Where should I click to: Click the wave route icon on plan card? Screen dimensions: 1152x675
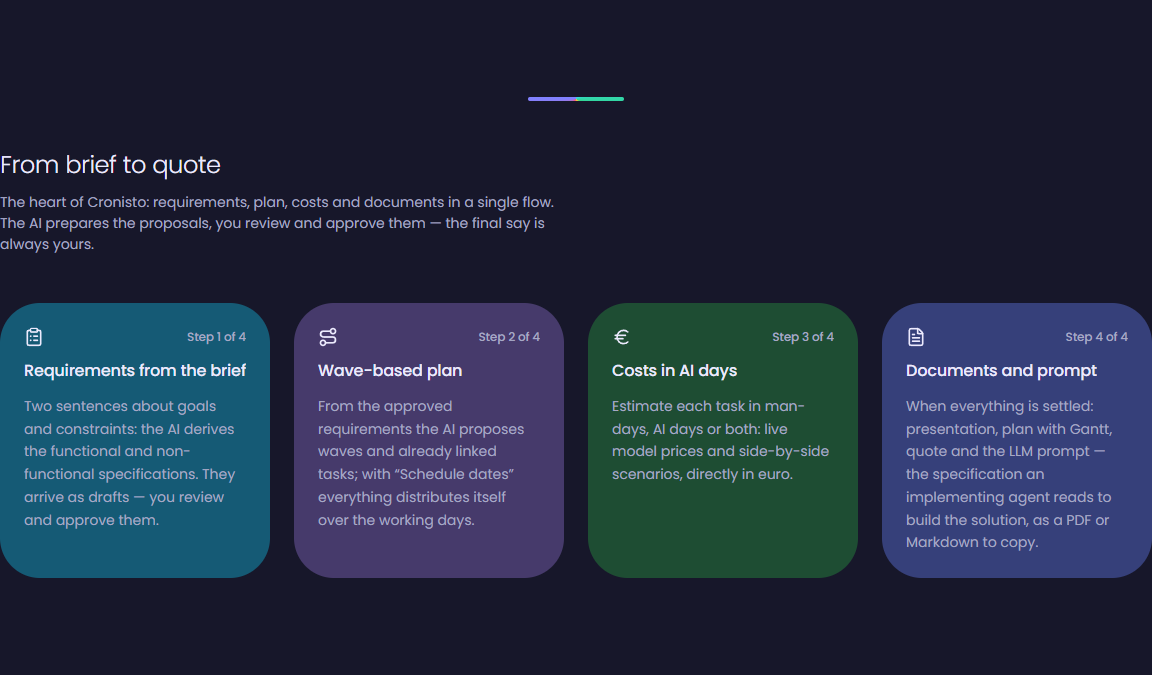(x=328, y=336)
